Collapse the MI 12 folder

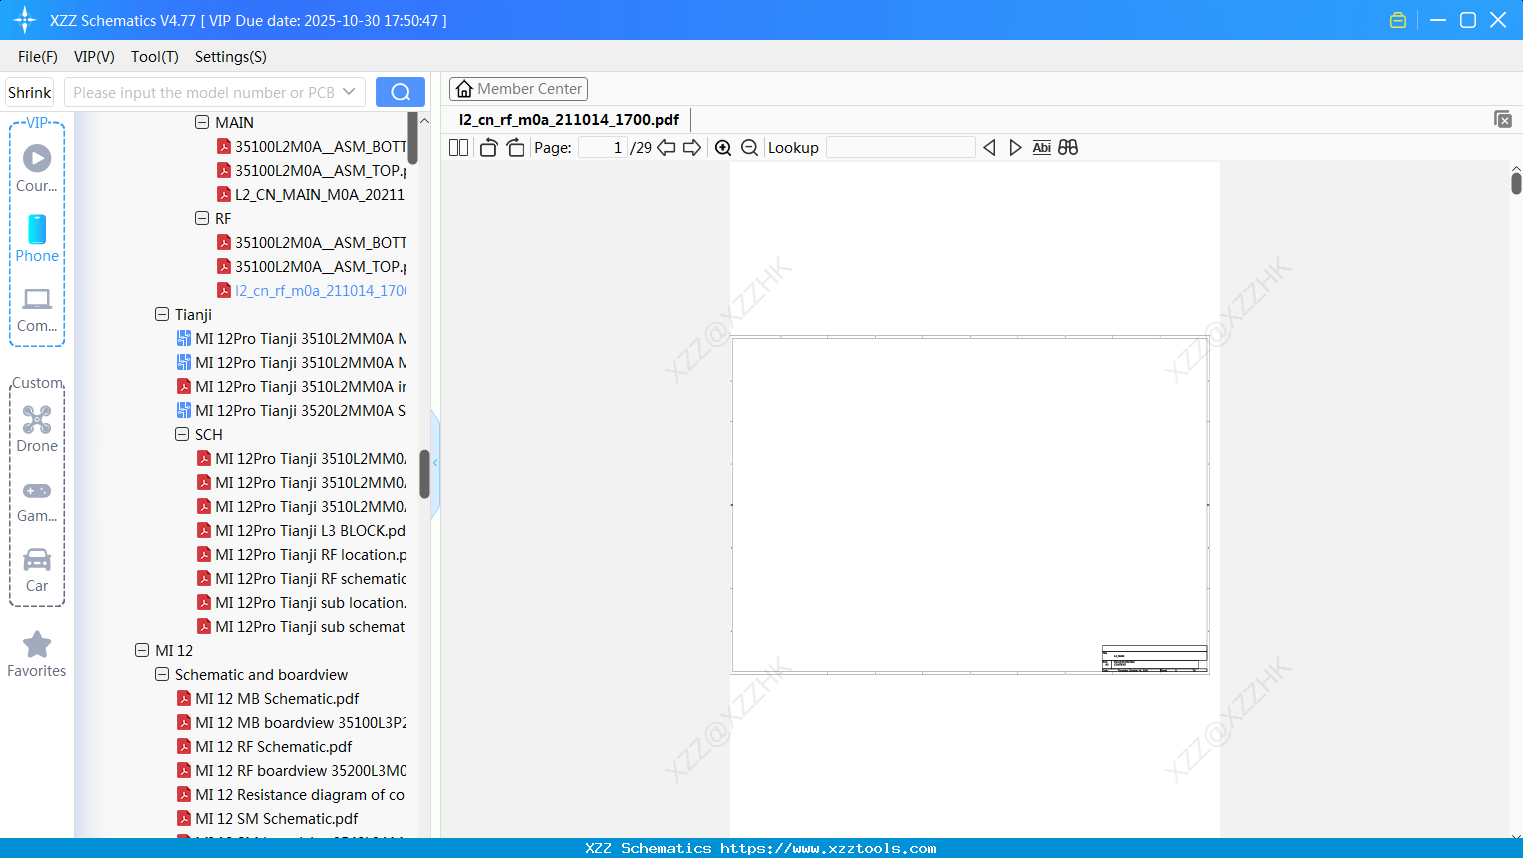142,650
